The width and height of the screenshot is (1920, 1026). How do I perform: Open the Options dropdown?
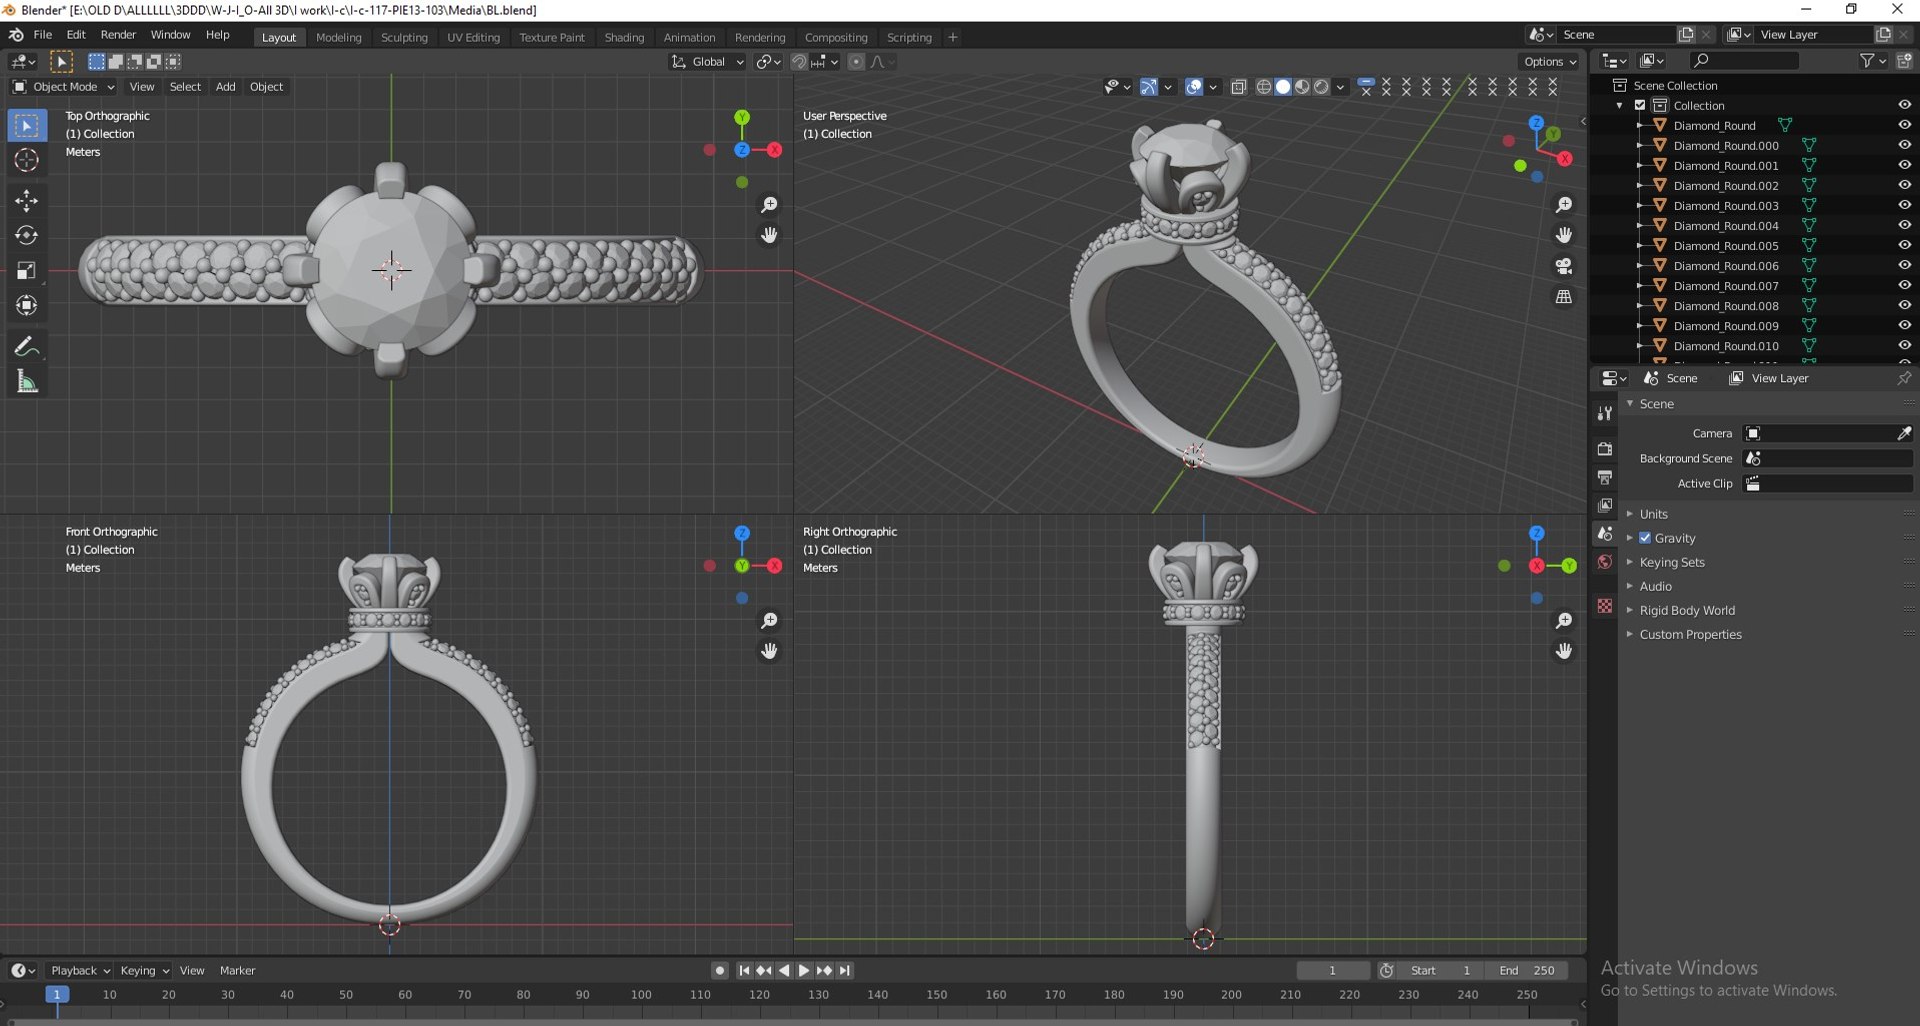tap(1550, 62)
